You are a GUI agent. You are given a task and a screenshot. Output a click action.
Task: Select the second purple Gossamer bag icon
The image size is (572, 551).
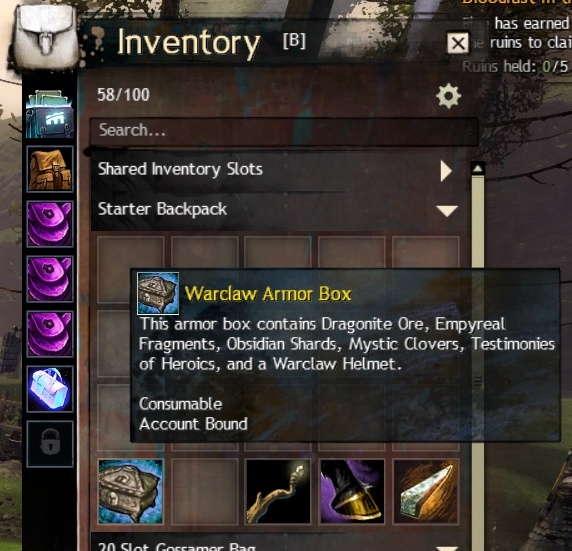click(50, 279)
